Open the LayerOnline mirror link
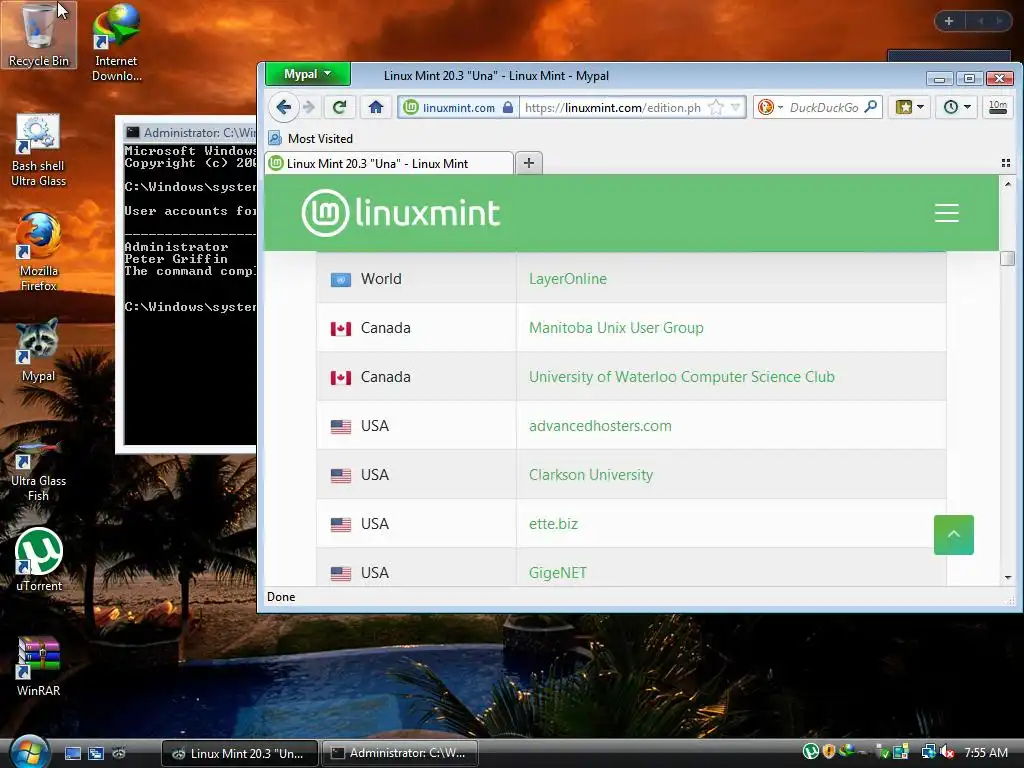This screenshot has width=1024, height=768. (x=568, y=279)
